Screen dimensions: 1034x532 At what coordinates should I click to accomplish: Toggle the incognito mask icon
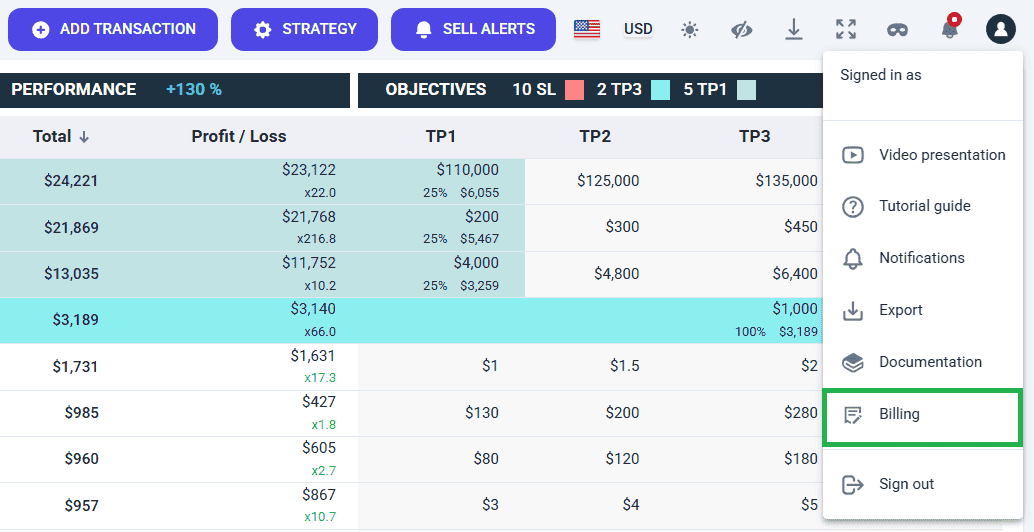897,30
